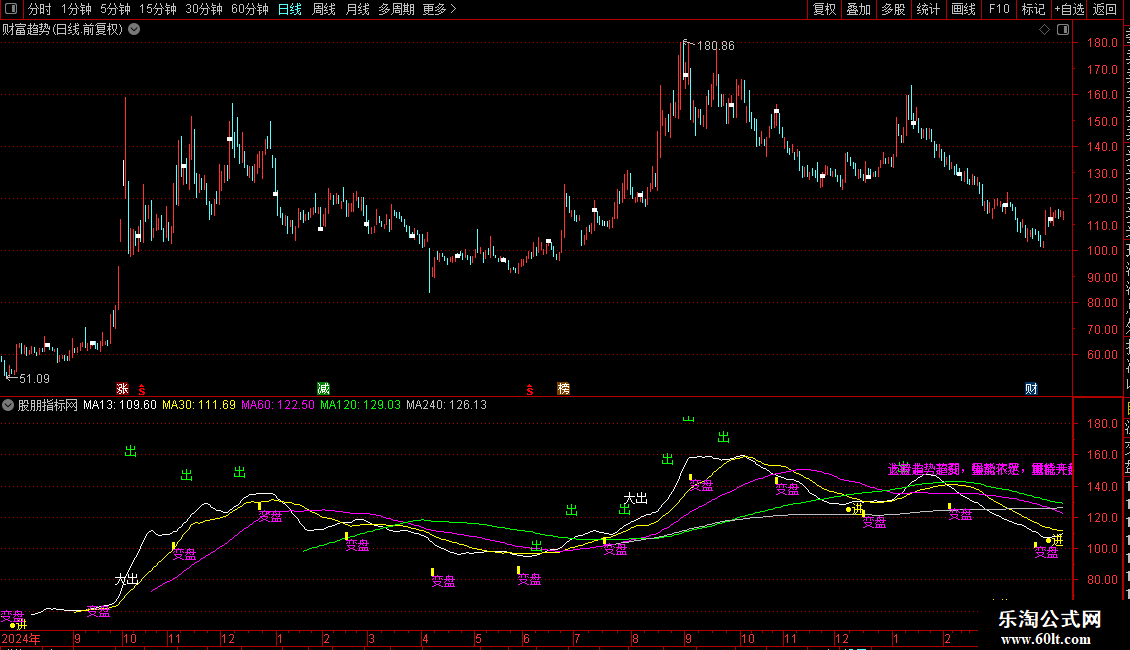Open F10 company information
Image resolution: width=1130 pixels, height=650 pixels.
click(999, 9)
